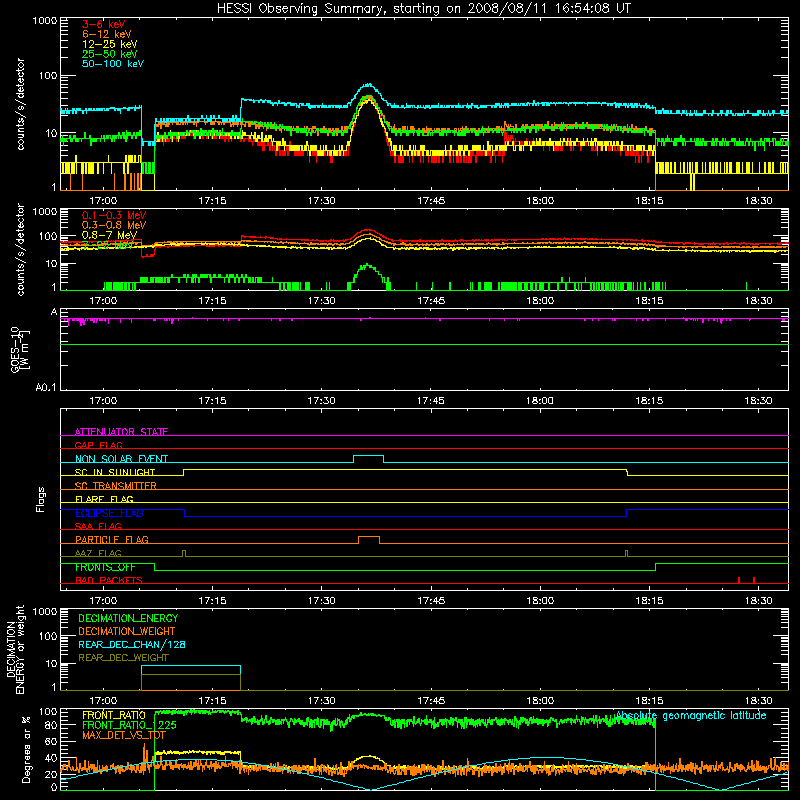Select the blue ECLIPSE_FLAG label
Screen dimensions: 800x800
[x=109, y=513]
